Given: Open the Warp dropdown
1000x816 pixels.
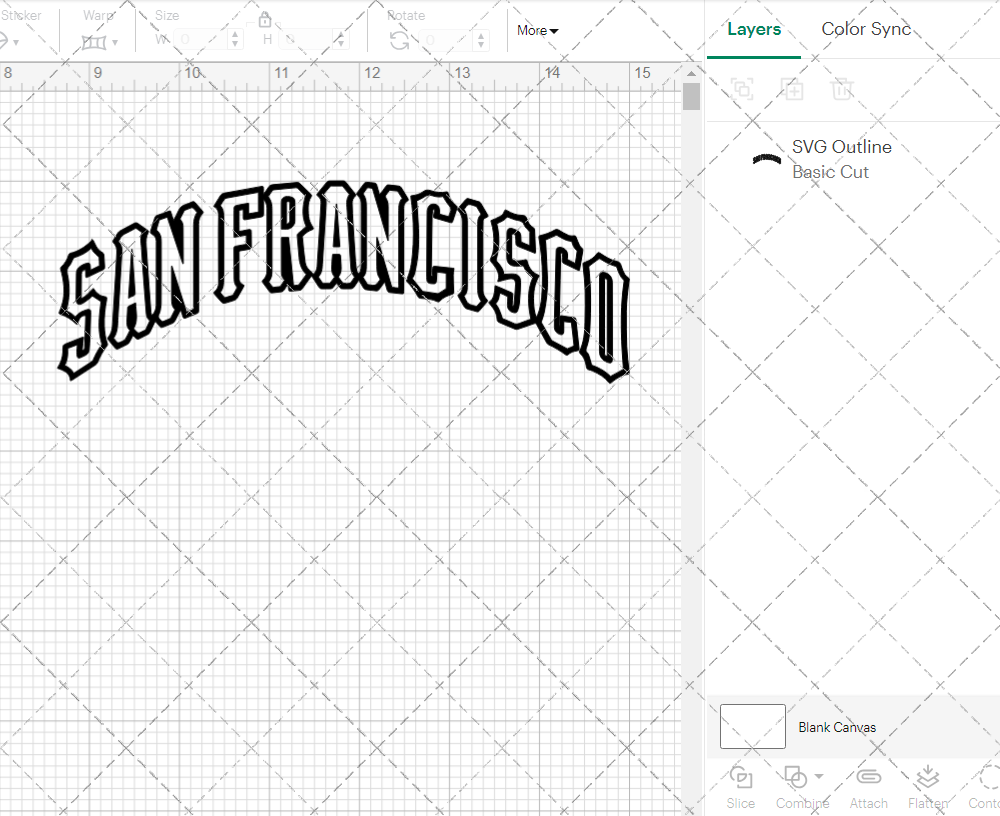Looking at the screenshot, I should [x=100, y=42].
